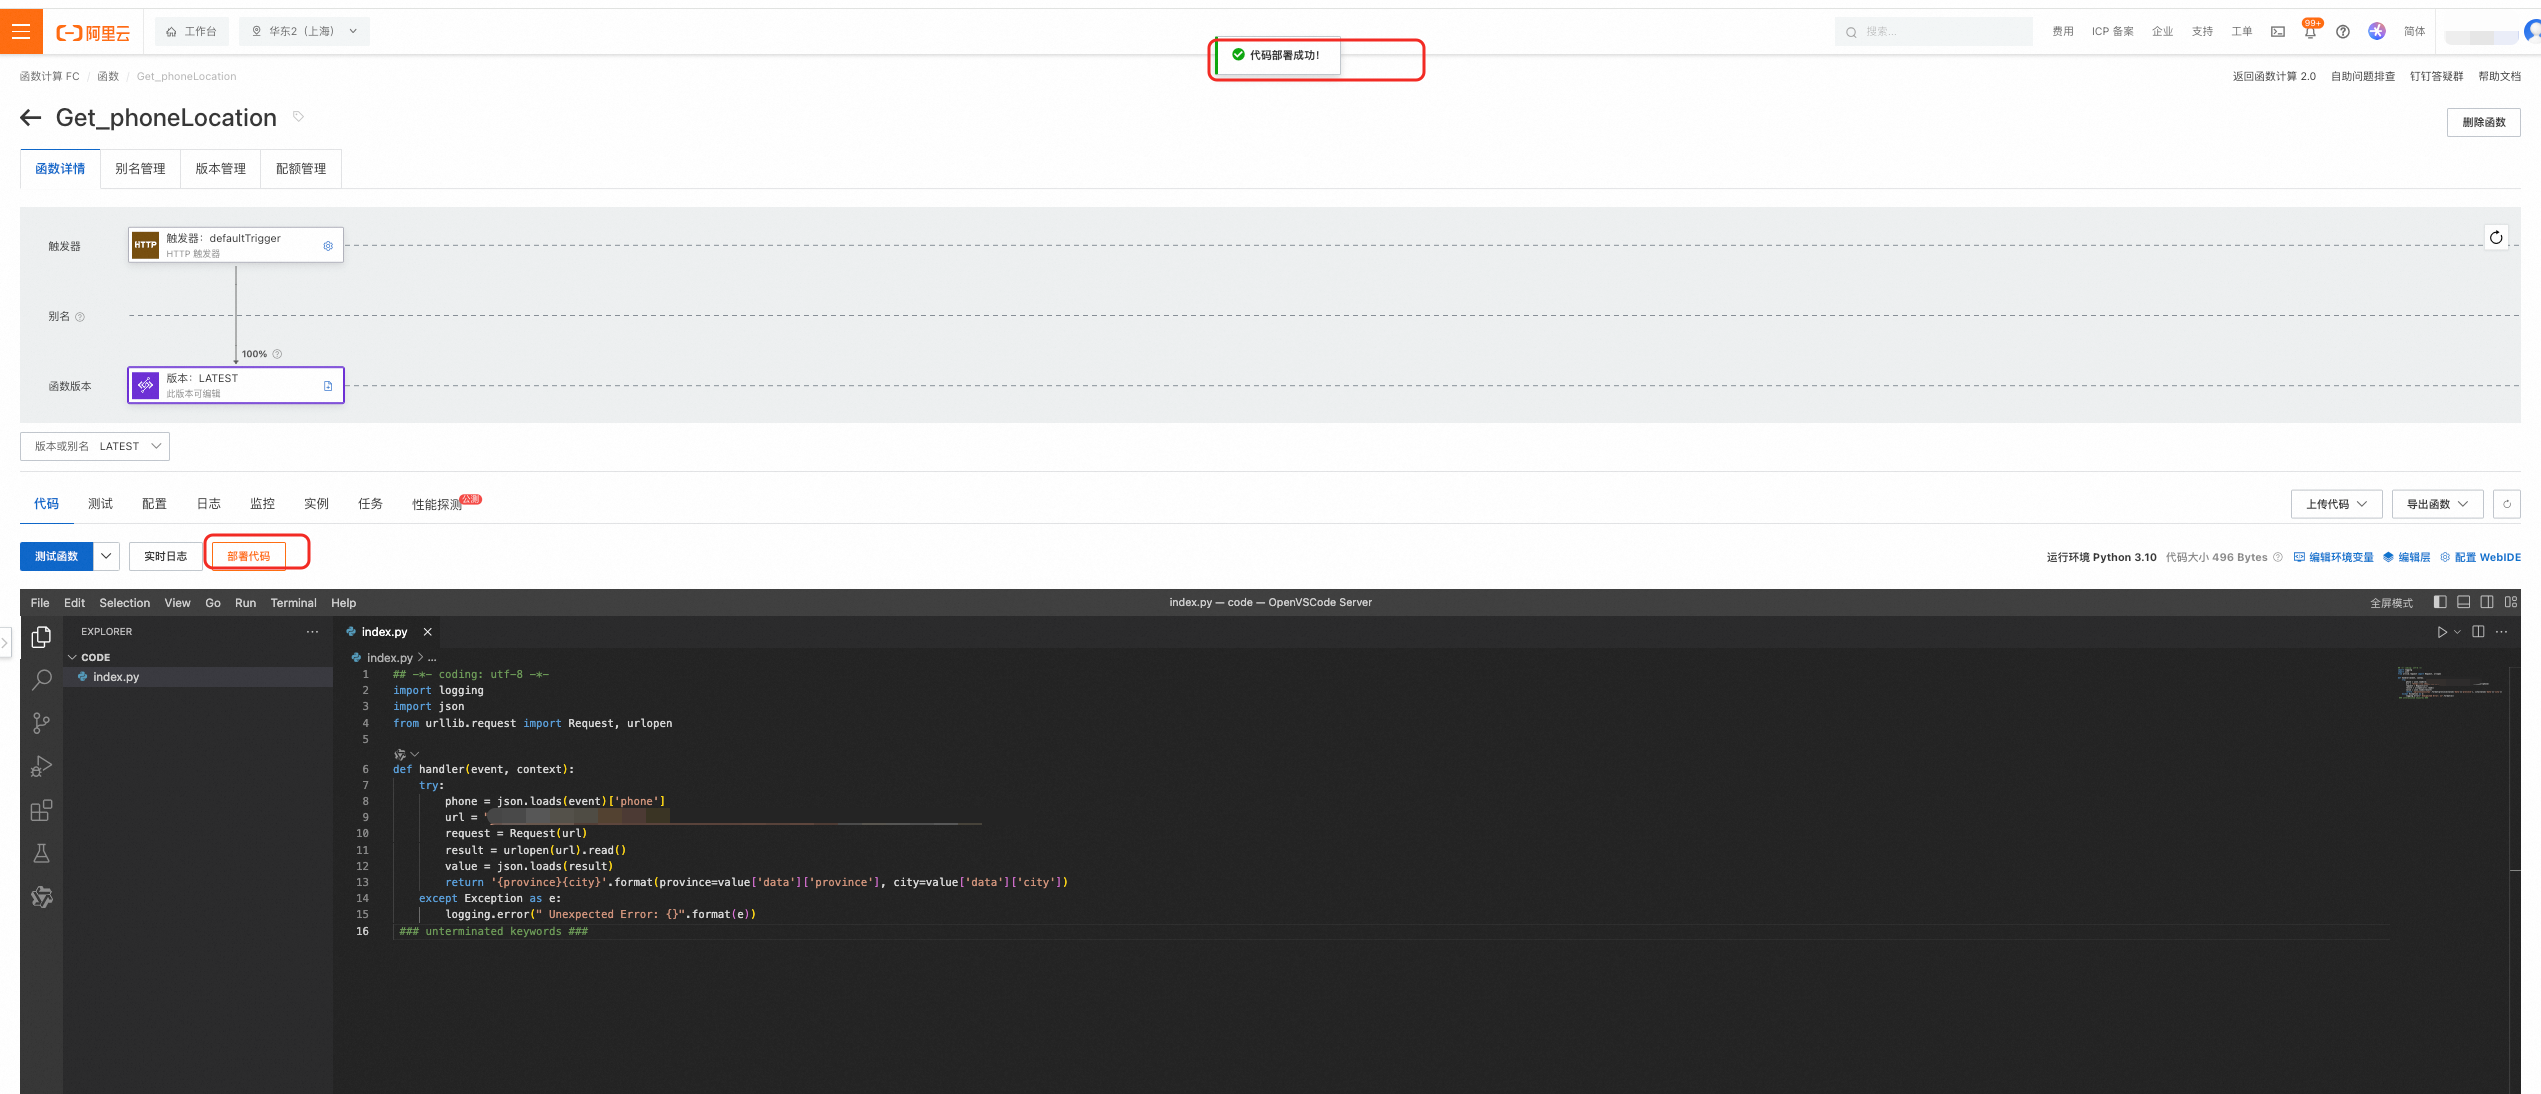Open the Source Control view
This screenshot has width=2541, height=1094.
(x=41, y=723)
